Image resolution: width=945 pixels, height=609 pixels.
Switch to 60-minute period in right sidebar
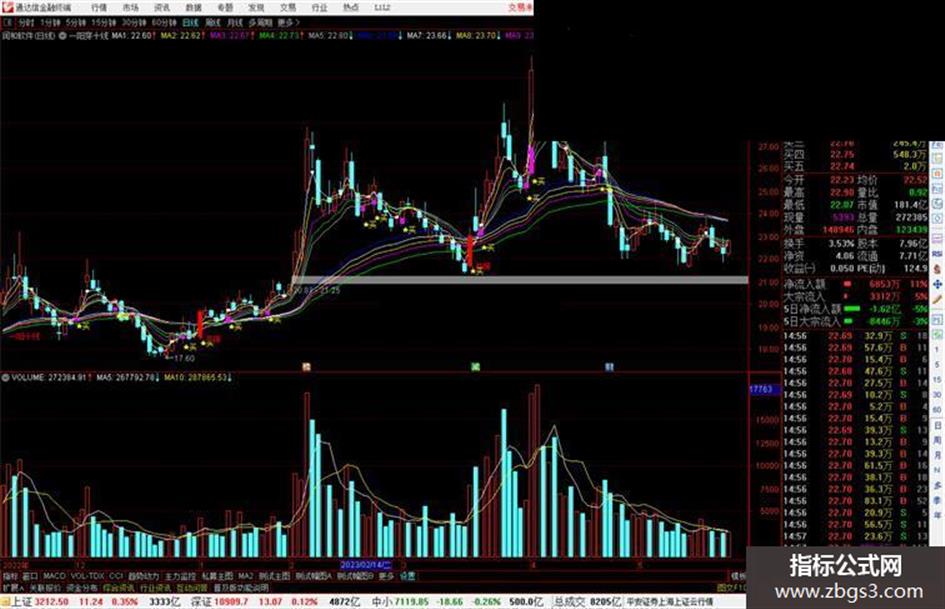point(937,409)
